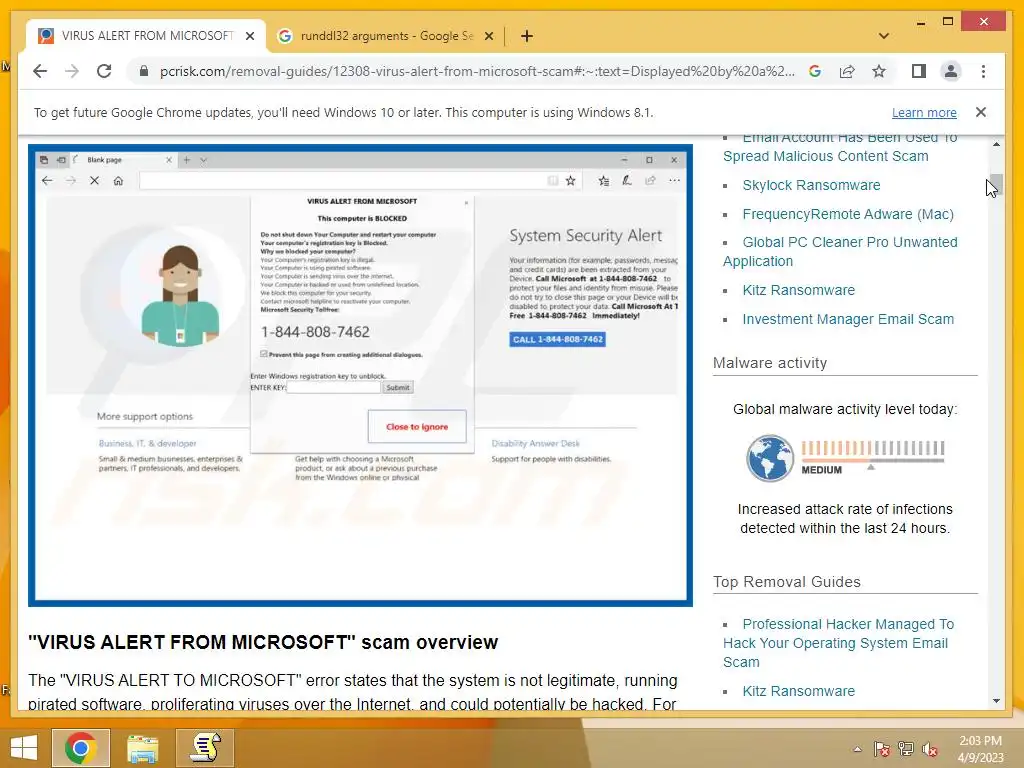
Task: Expand the tab search chevron
Action: point(884,36)
